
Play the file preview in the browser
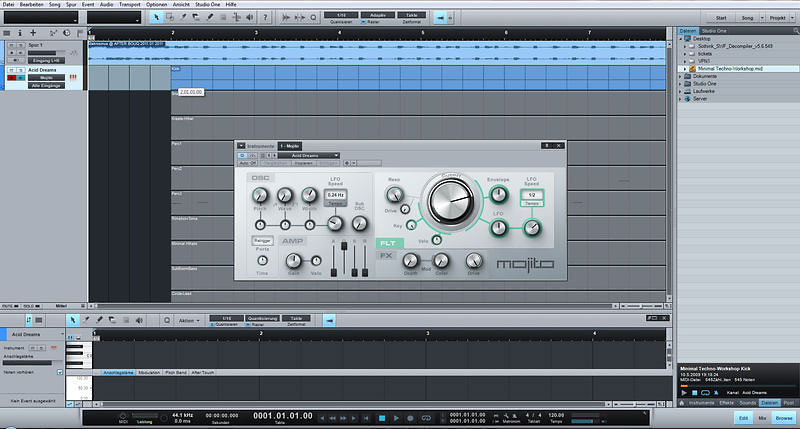pos(684,392)
